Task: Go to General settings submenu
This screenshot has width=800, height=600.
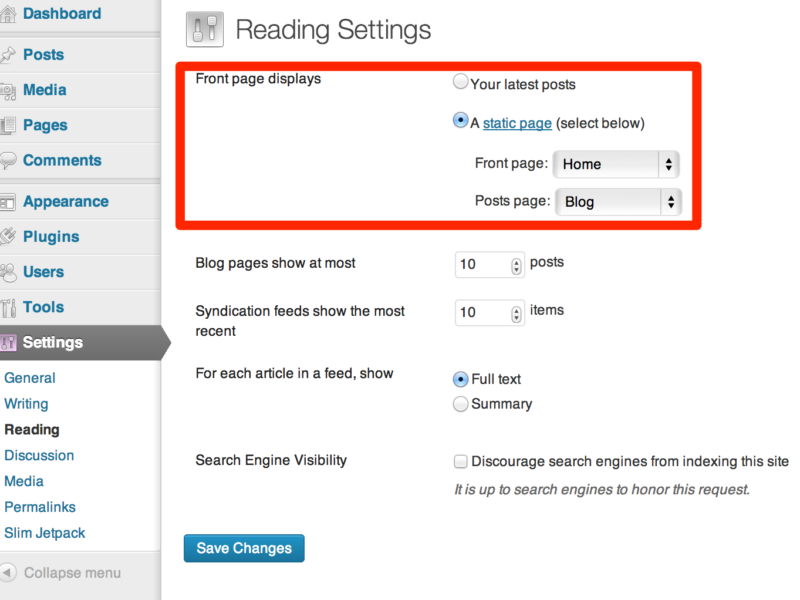Action: pos(30,378)
